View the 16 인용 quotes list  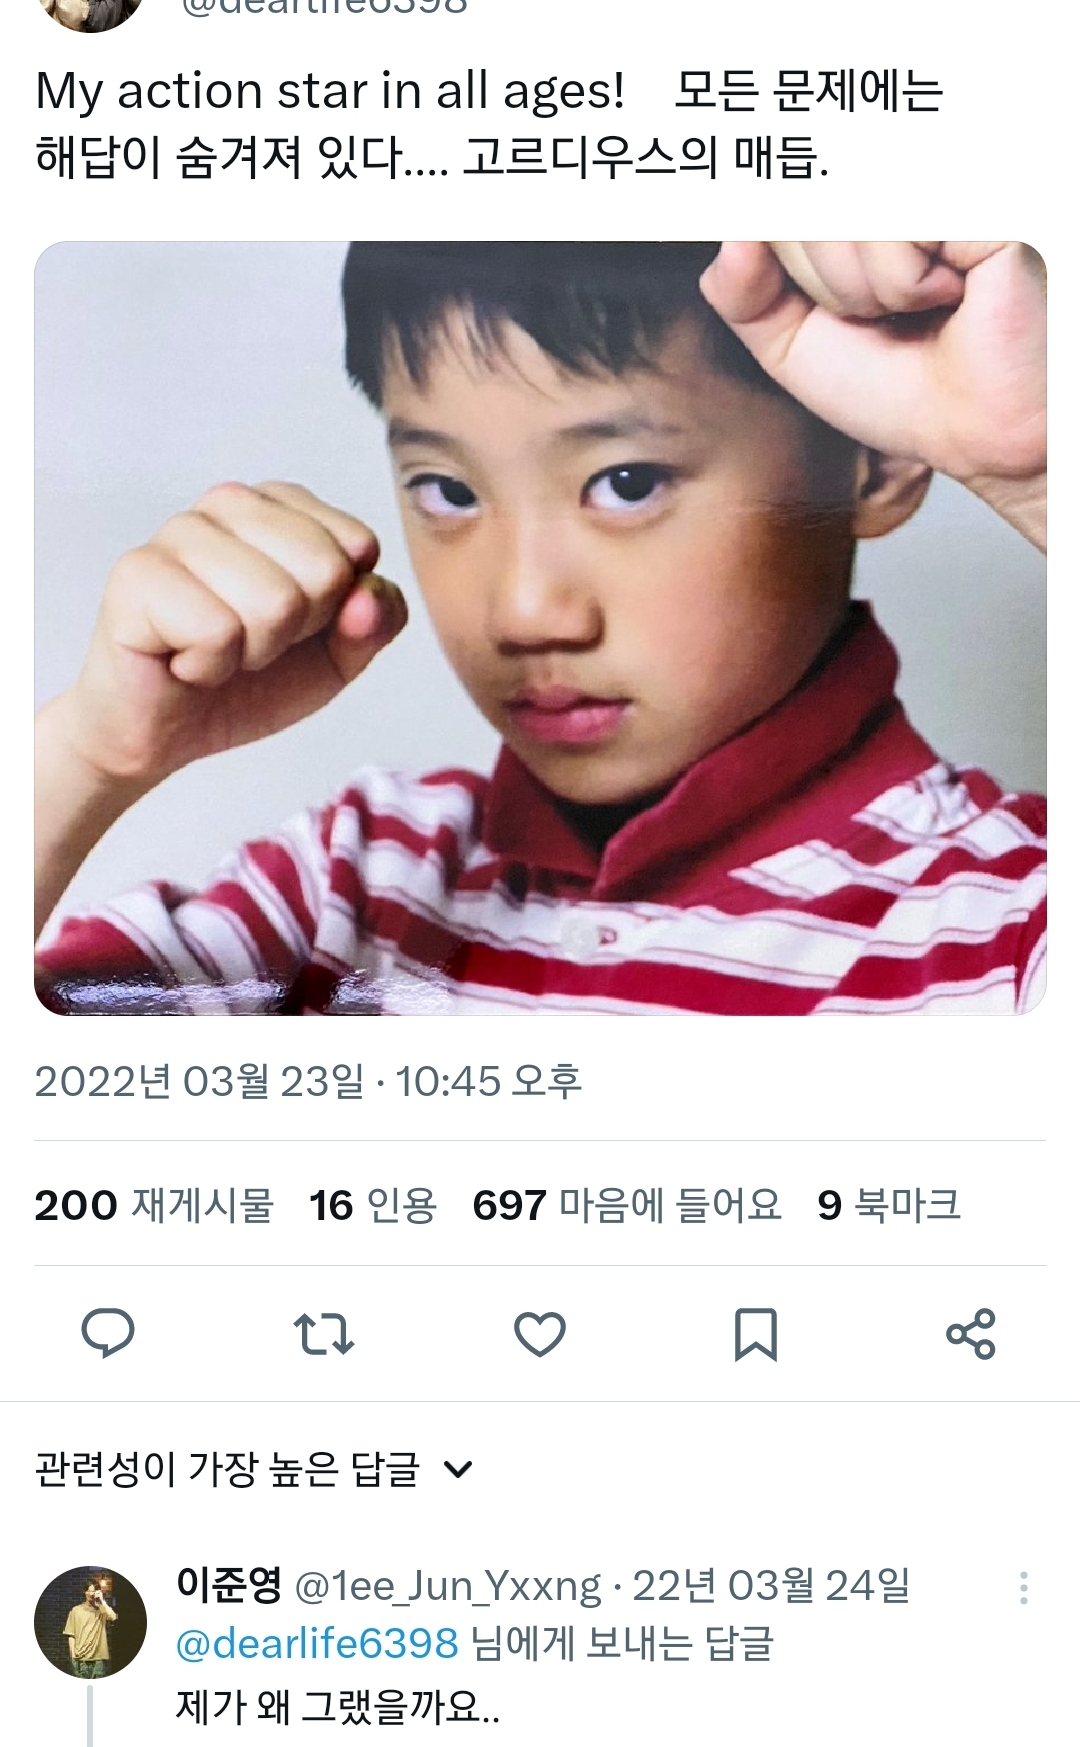coord(373,1204)
